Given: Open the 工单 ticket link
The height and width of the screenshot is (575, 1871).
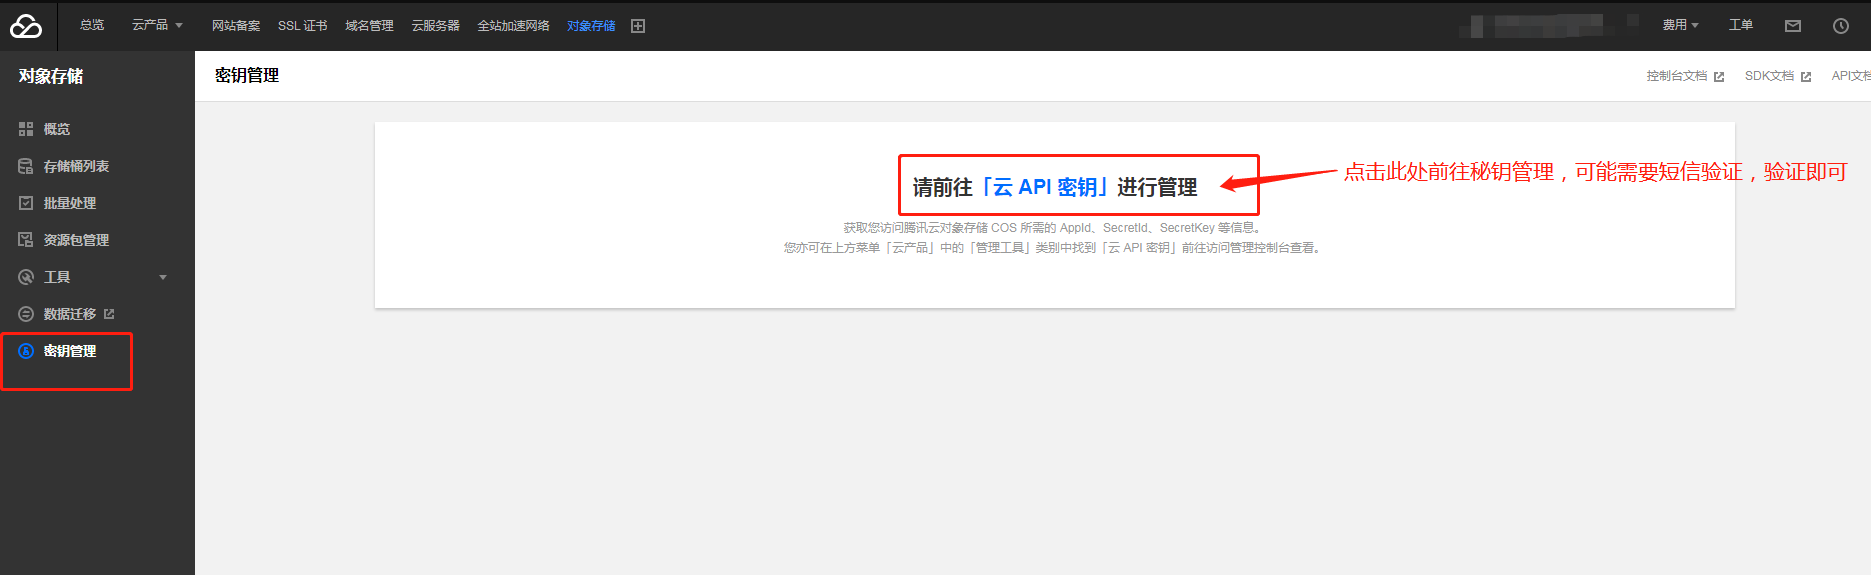Looking at the screenshot, I should (x=1741, y=25).
